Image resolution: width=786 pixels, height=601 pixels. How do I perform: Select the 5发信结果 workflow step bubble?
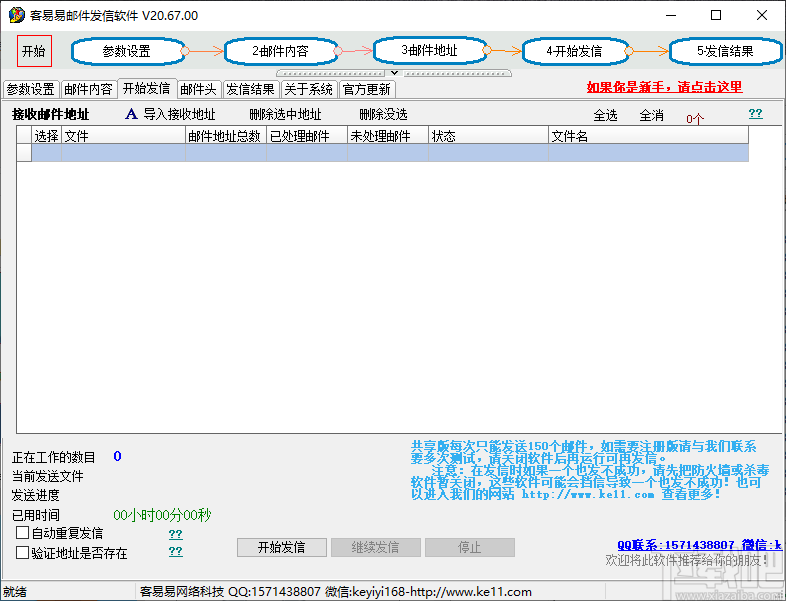(725, 51)
